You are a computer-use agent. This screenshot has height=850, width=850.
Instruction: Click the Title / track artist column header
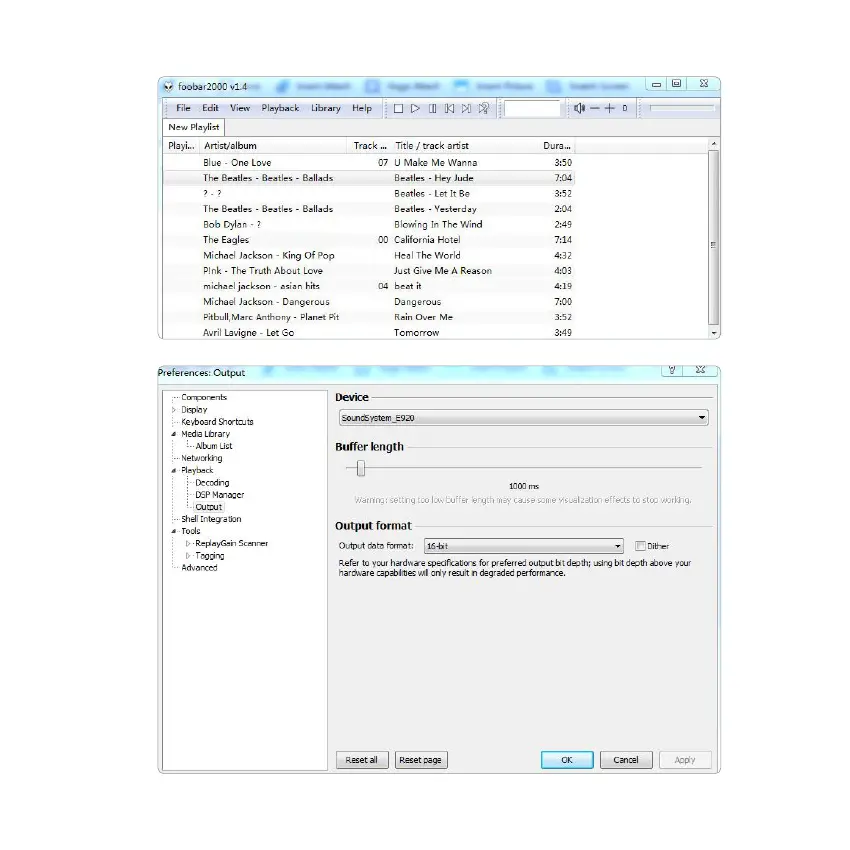(x=464, y=146)
